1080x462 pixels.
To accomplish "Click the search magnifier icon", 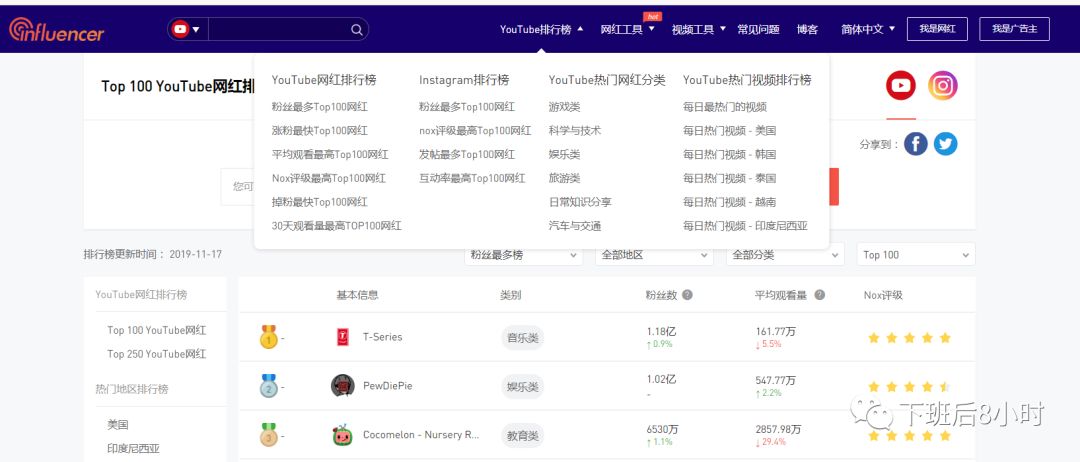I will coord(357,30).
